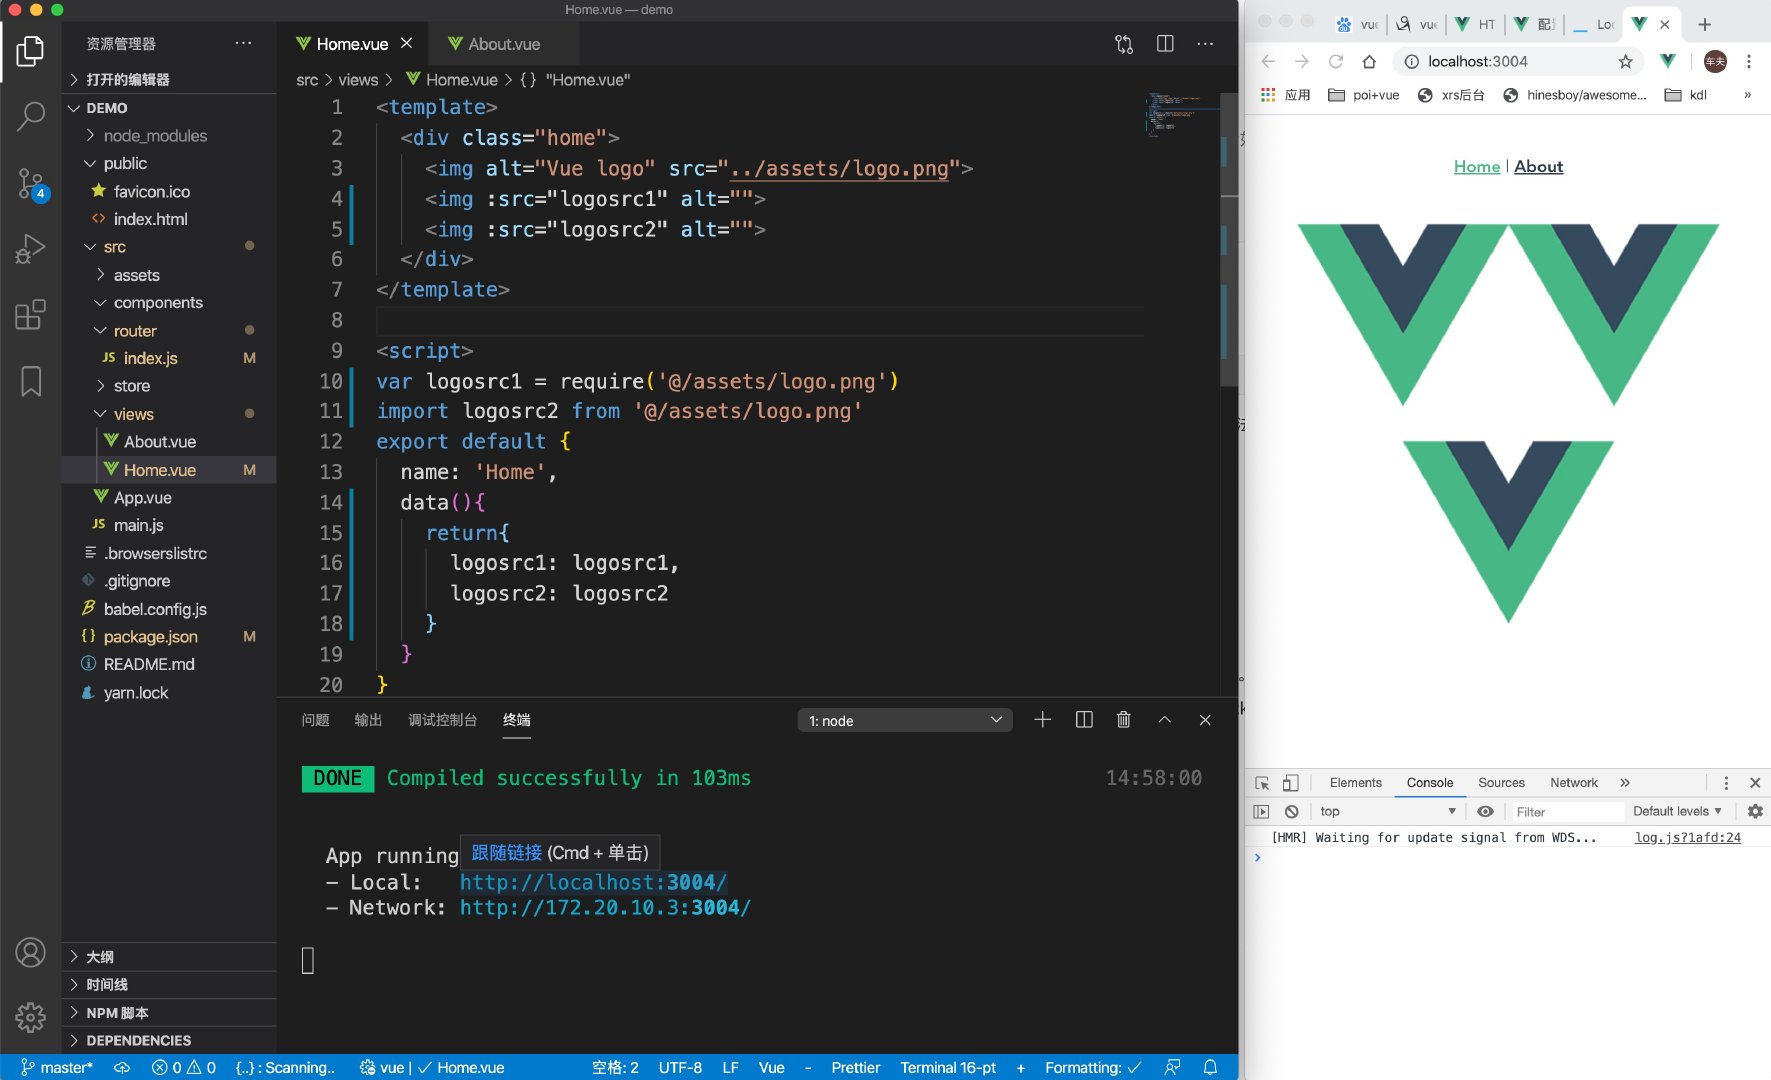Click the console Filter input field
The image size is (1771, 1080).
1564,812
